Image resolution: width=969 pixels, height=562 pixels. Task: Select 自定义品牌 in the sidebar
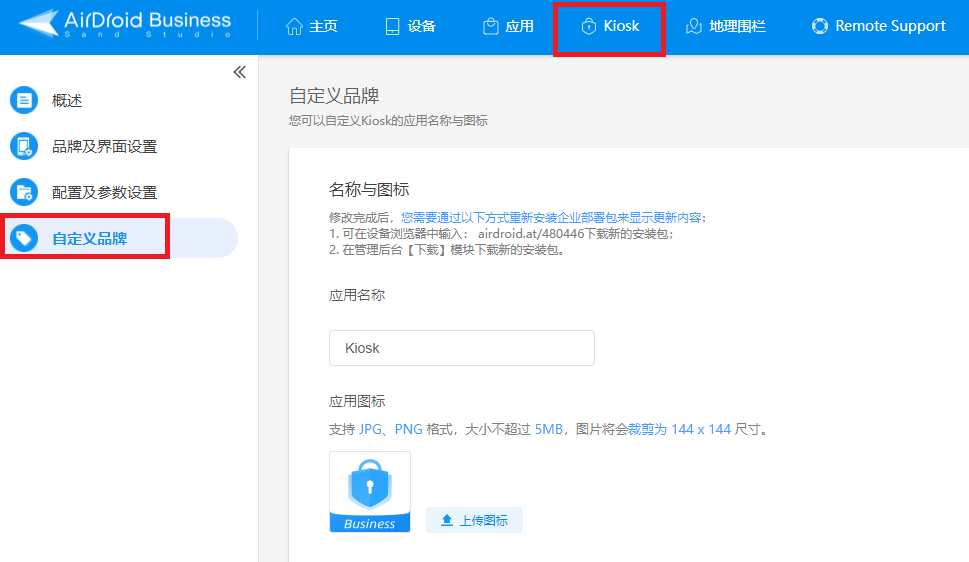click(90, 239)
